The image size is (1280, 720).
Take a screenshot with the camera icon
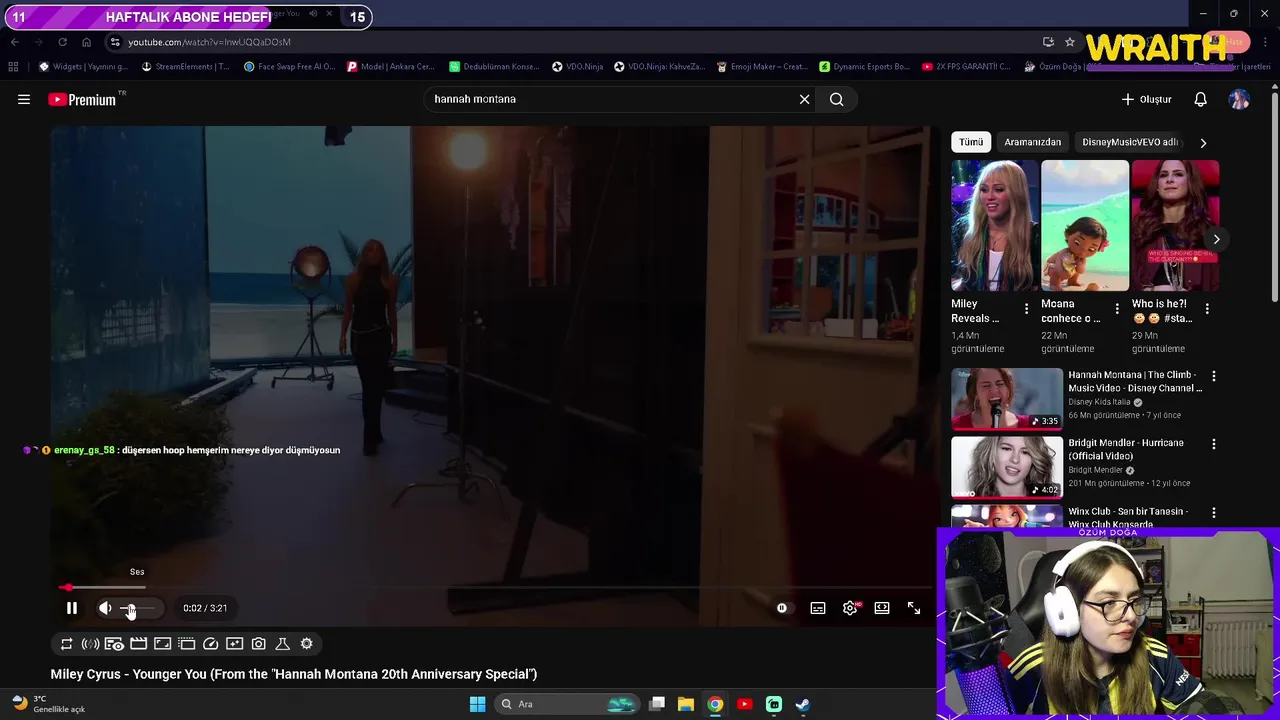258,644
